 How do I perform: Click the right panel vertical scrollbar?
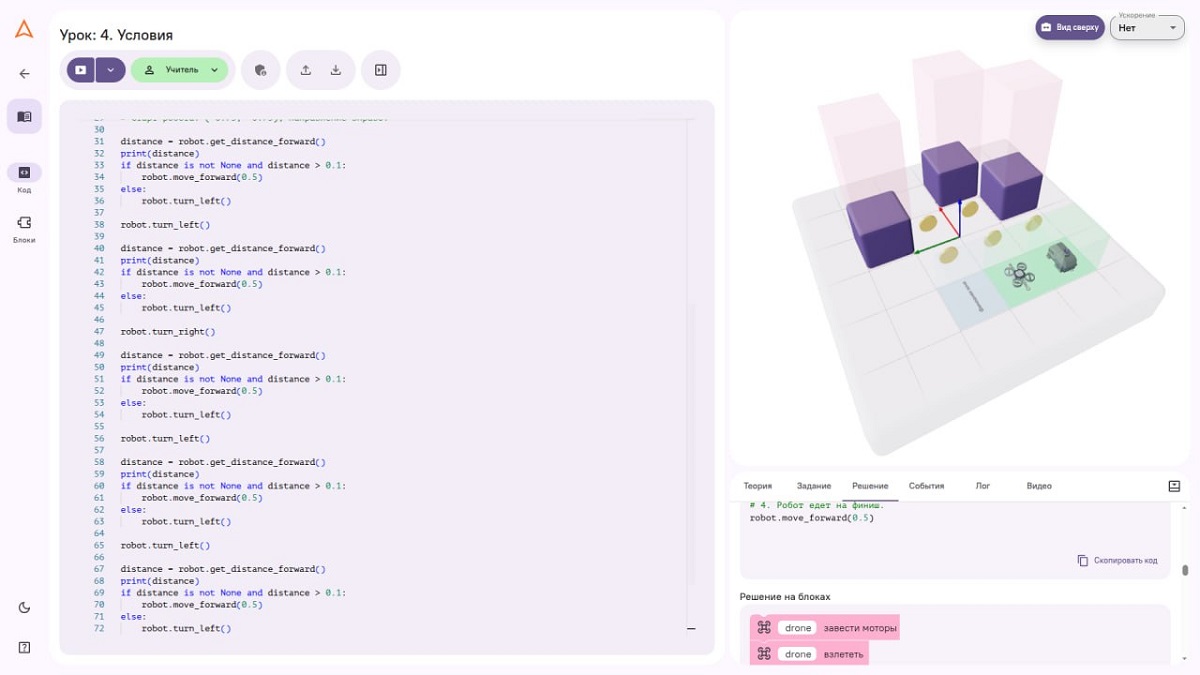[1185, 570]
